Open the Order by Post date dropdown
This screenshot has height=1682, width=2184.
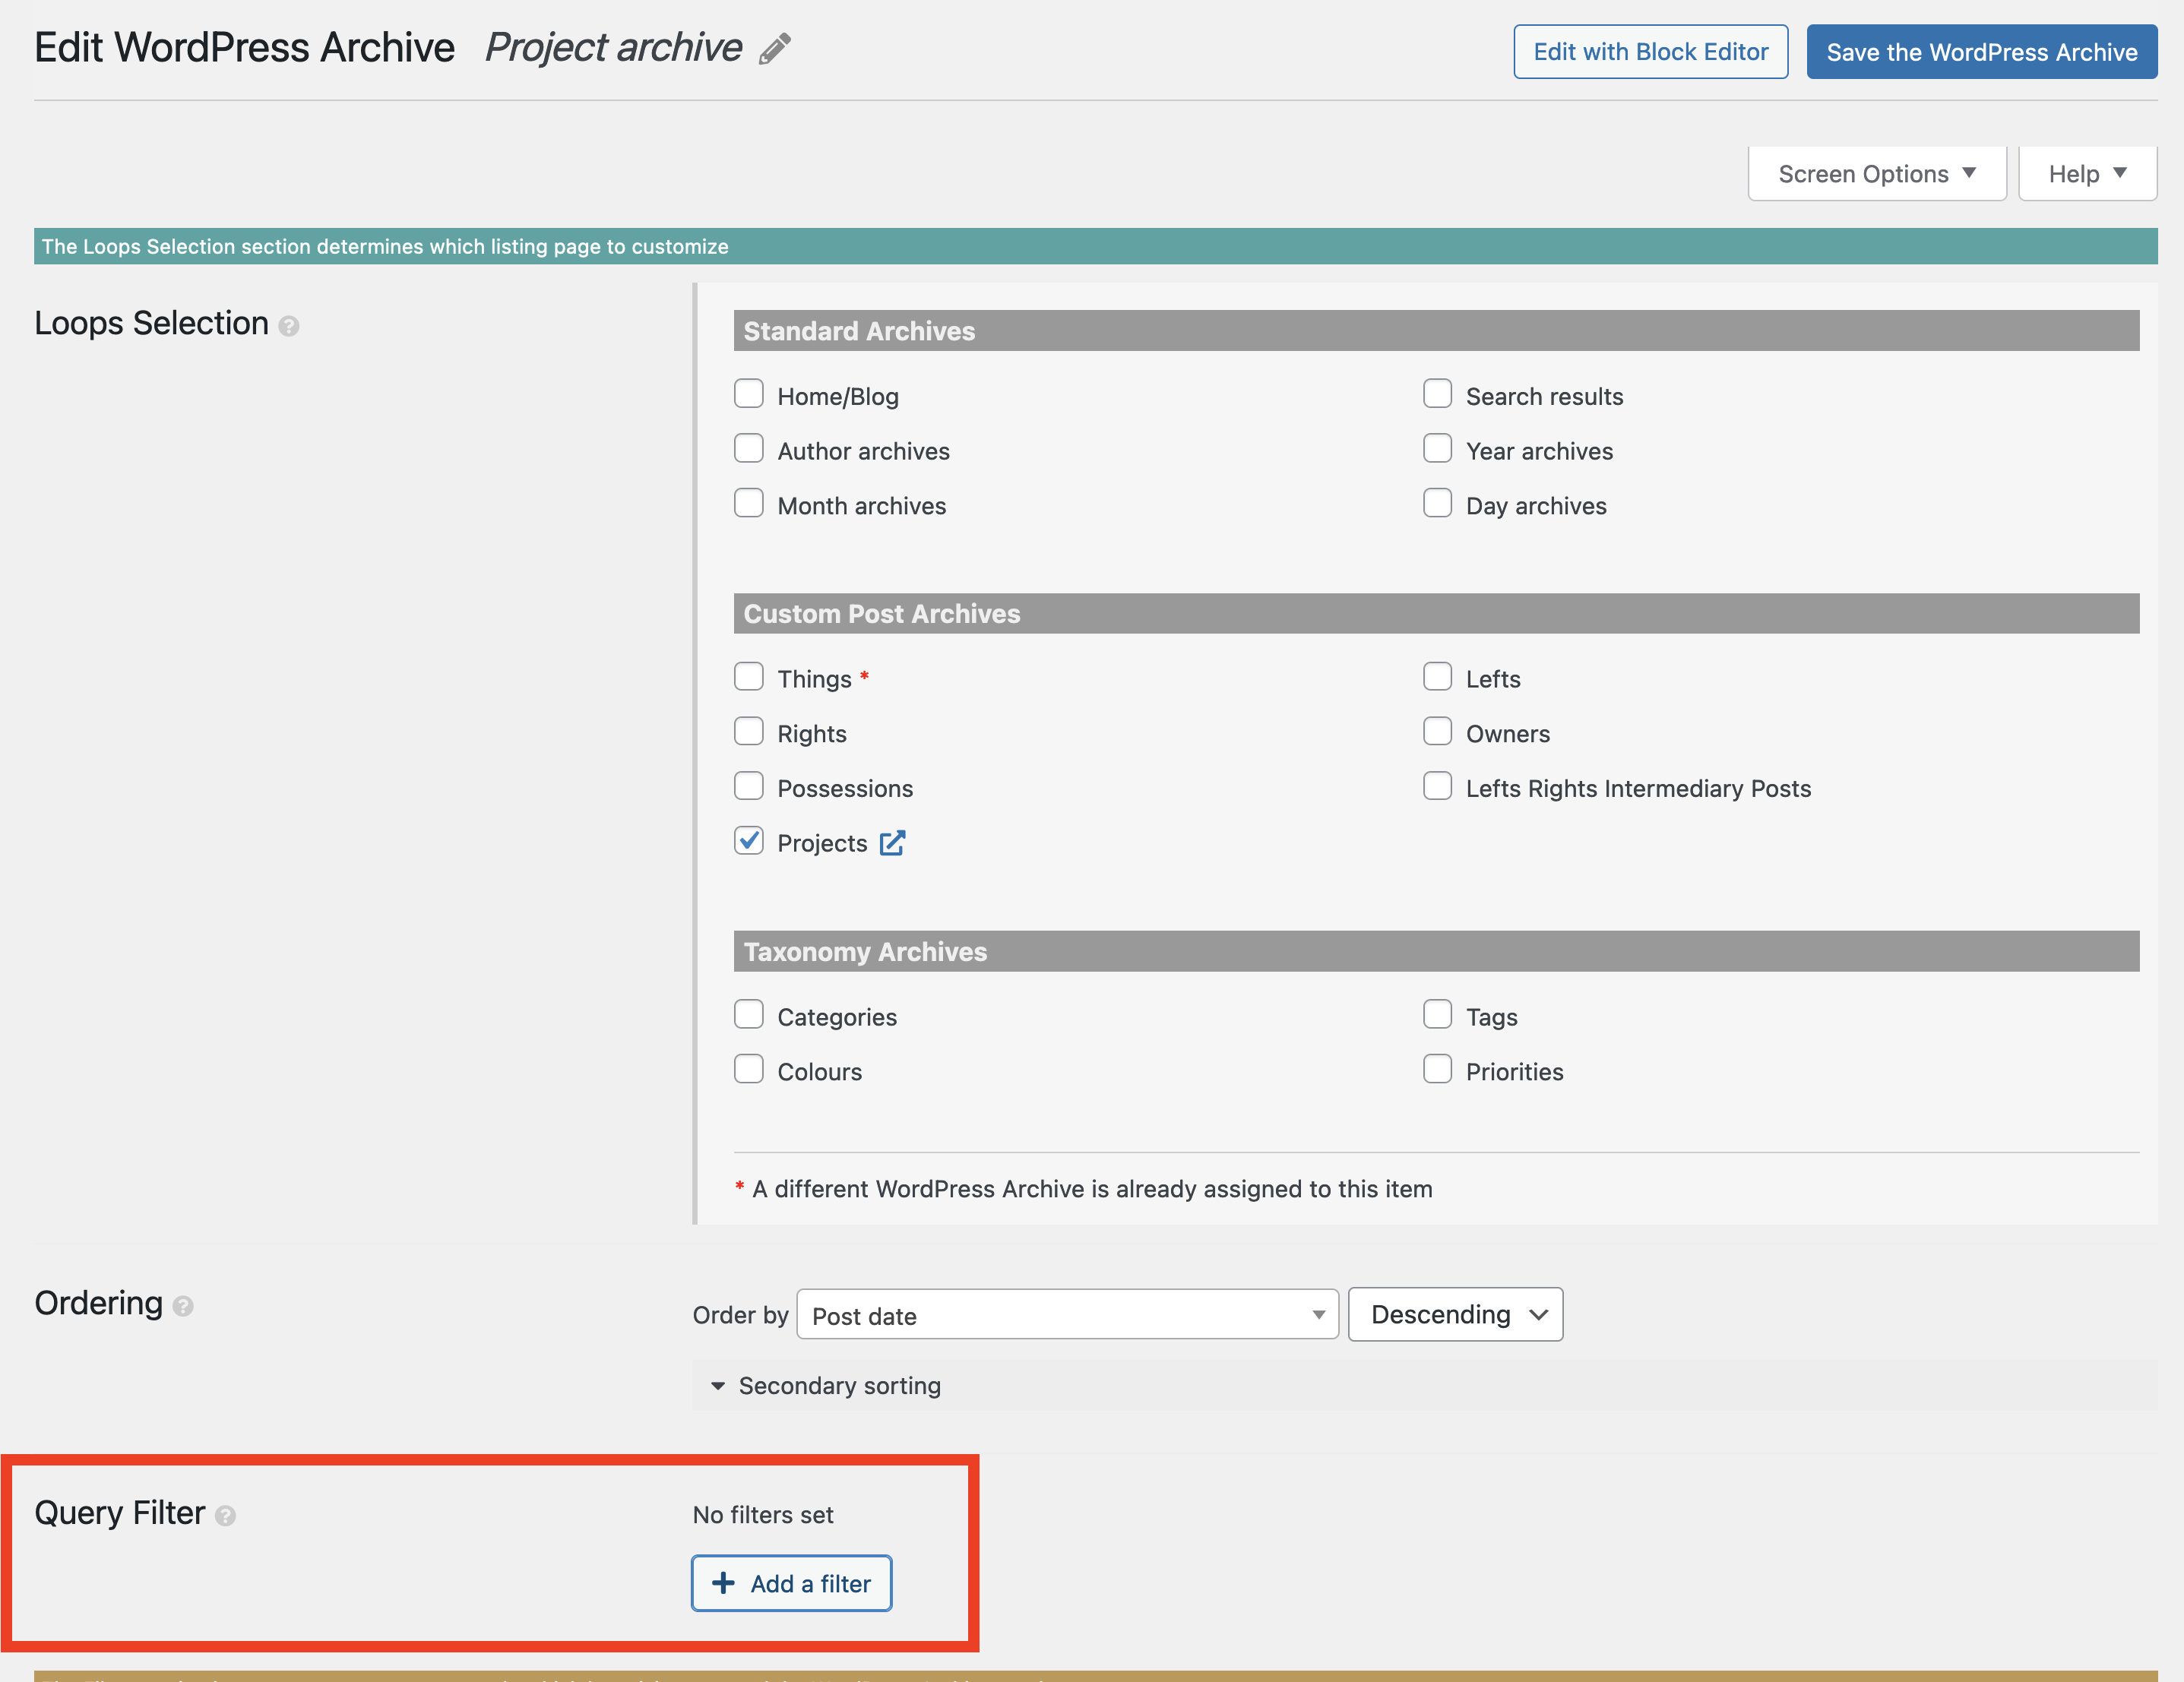(1067, 1315)
